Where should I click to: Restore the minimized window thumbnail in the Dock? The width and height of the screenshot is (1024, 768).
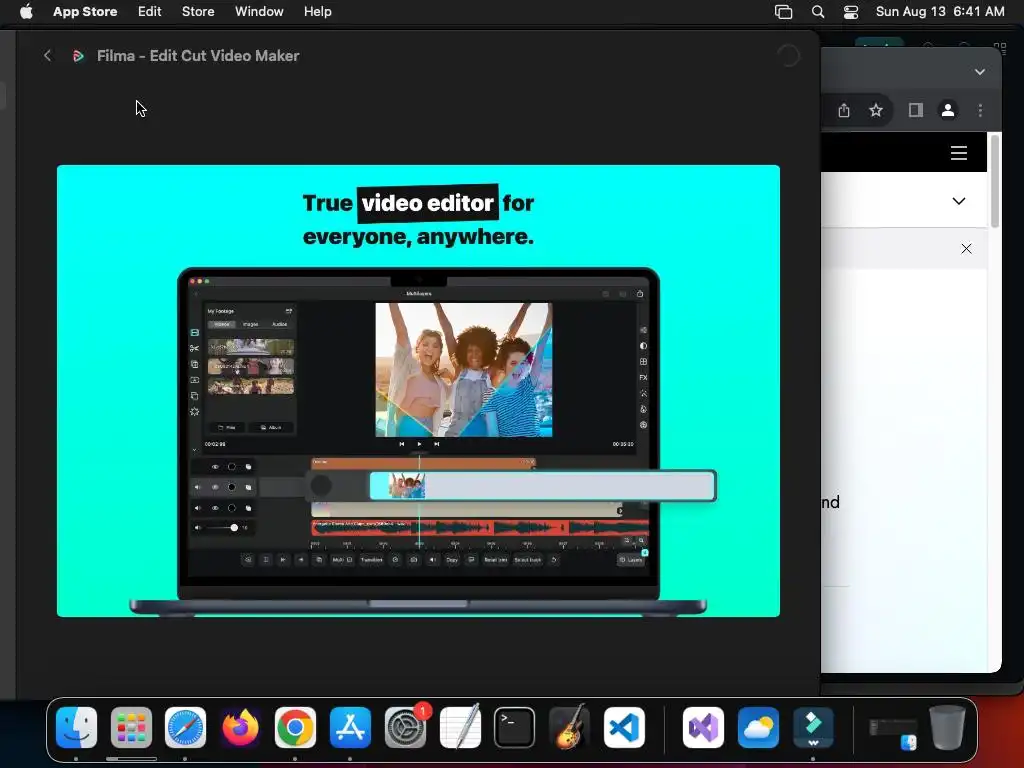[x=893, y=732]
